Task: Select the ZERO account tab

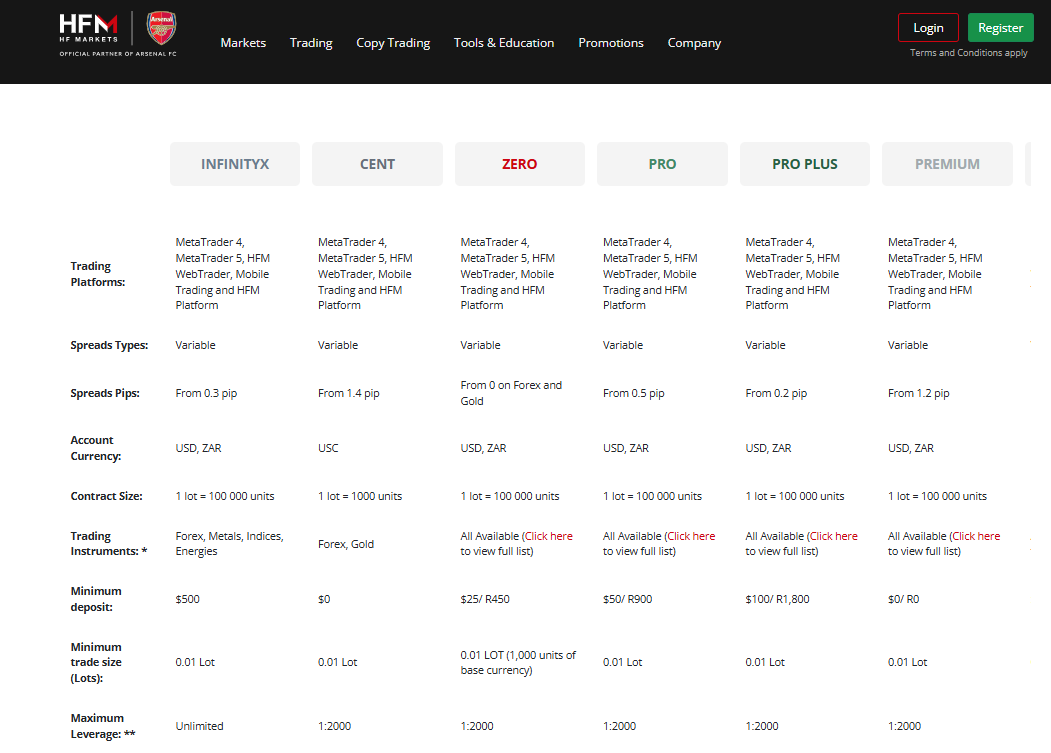Action: [519, 164]
